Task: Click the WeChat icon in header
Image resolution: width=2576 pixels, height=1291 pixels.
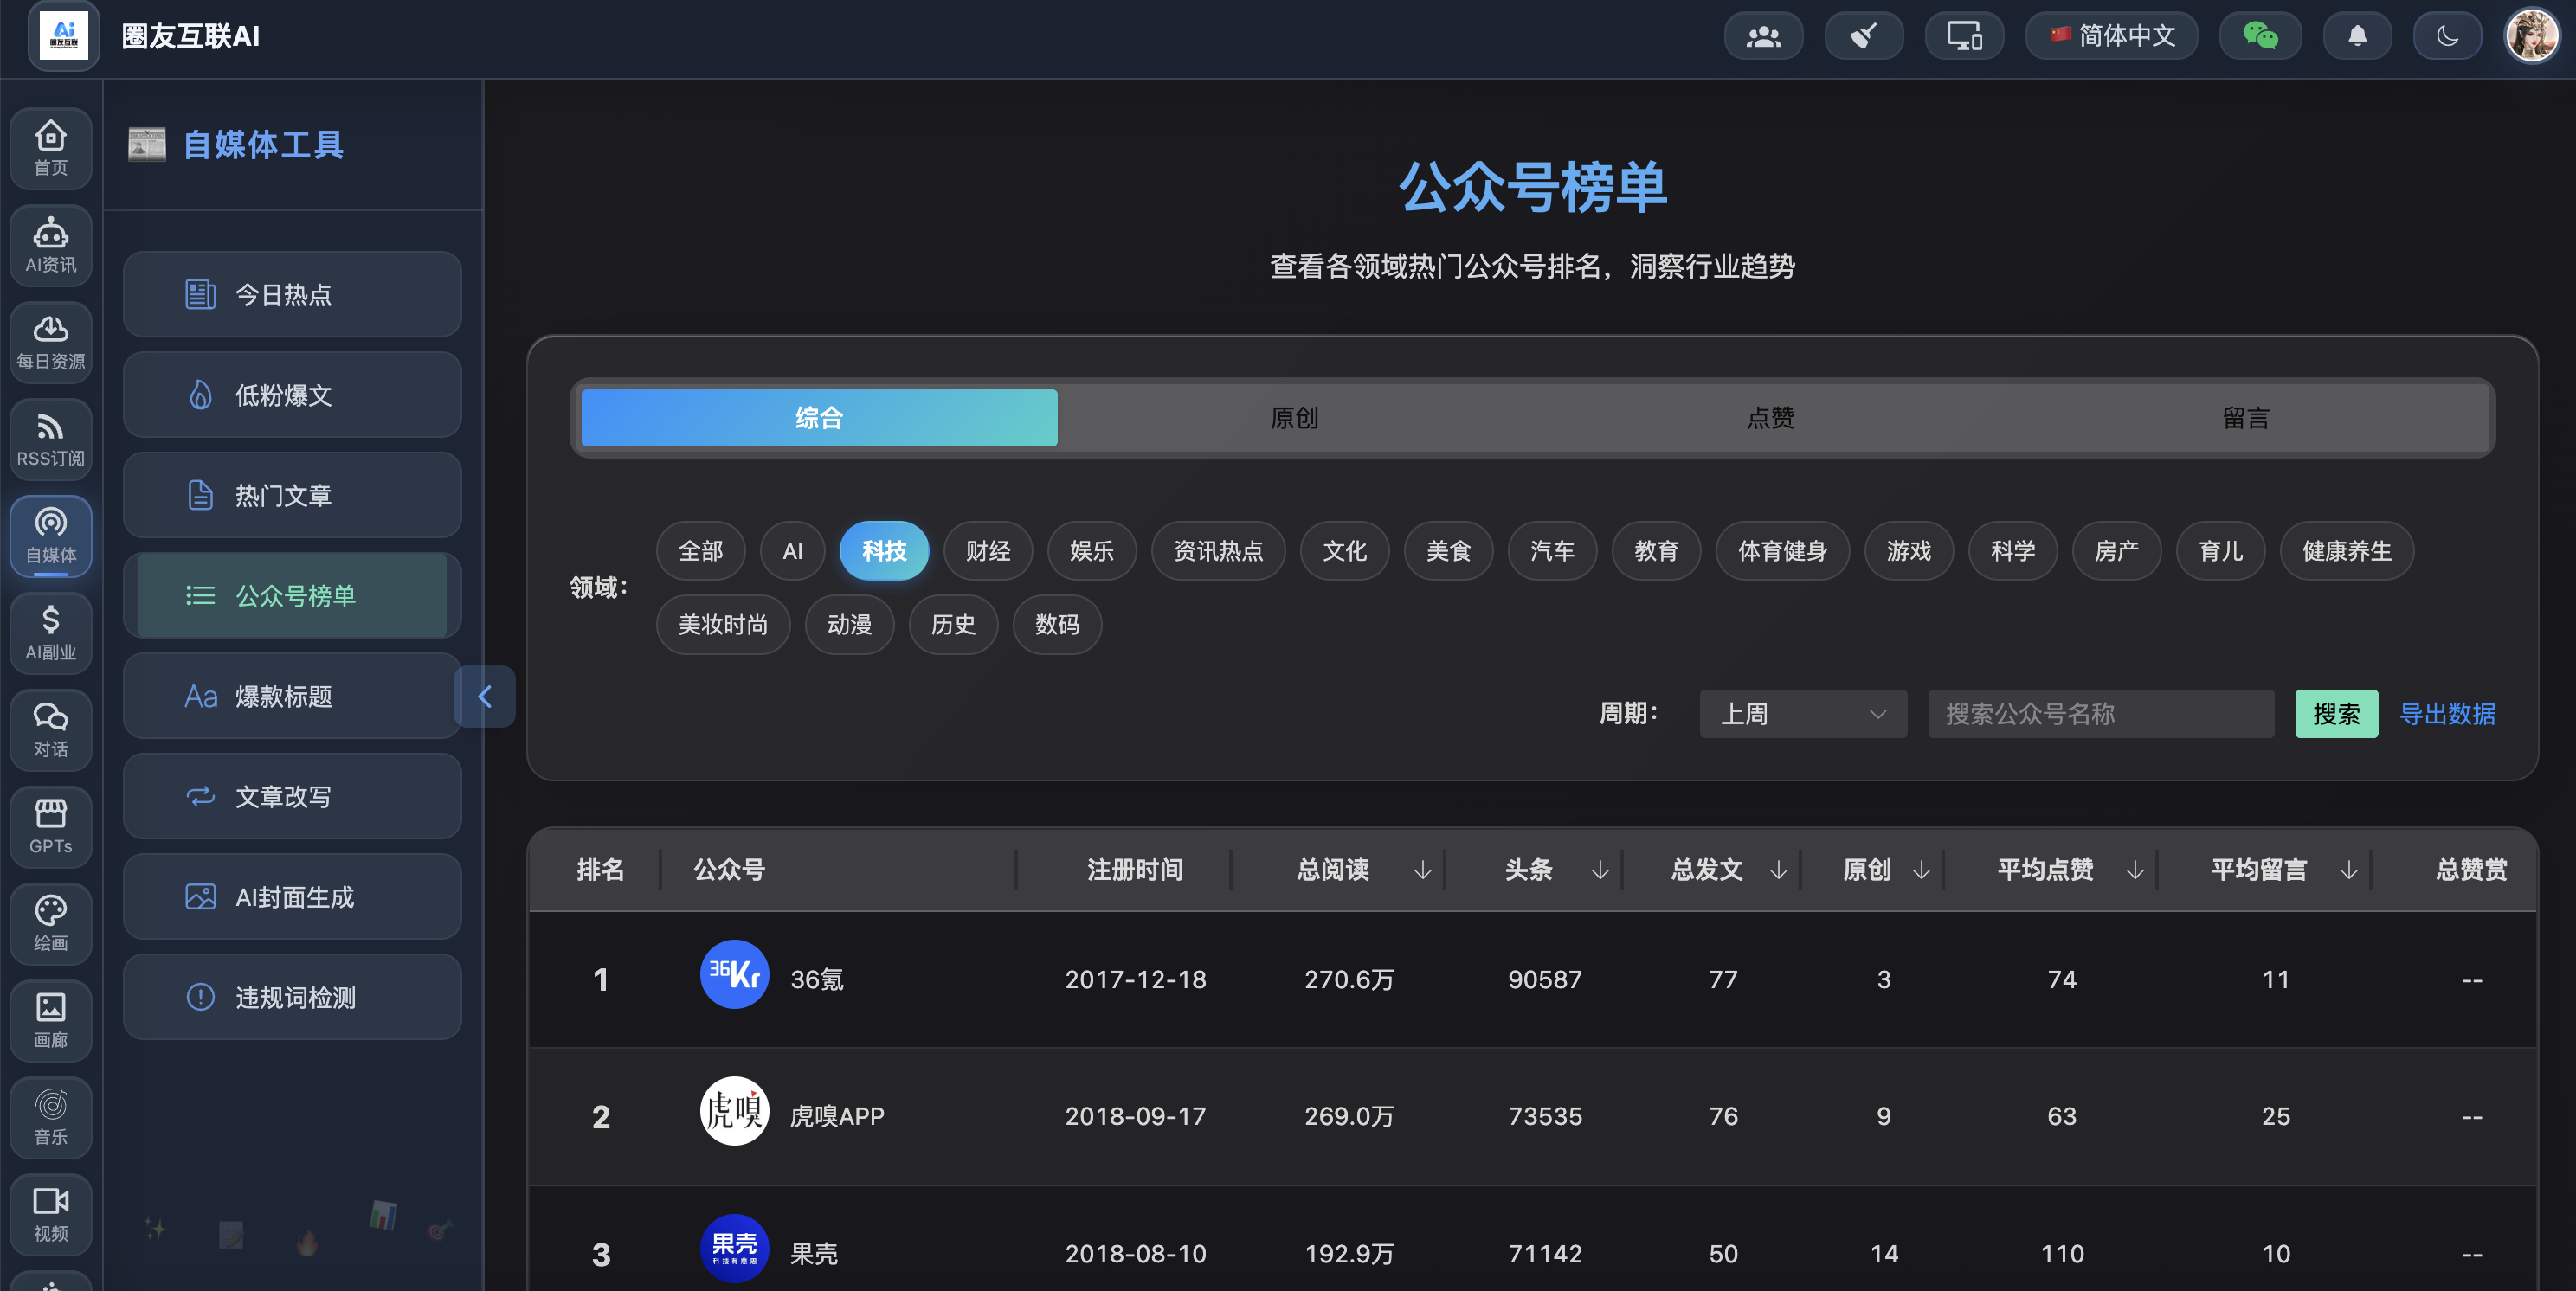Action: [2260, 37]
